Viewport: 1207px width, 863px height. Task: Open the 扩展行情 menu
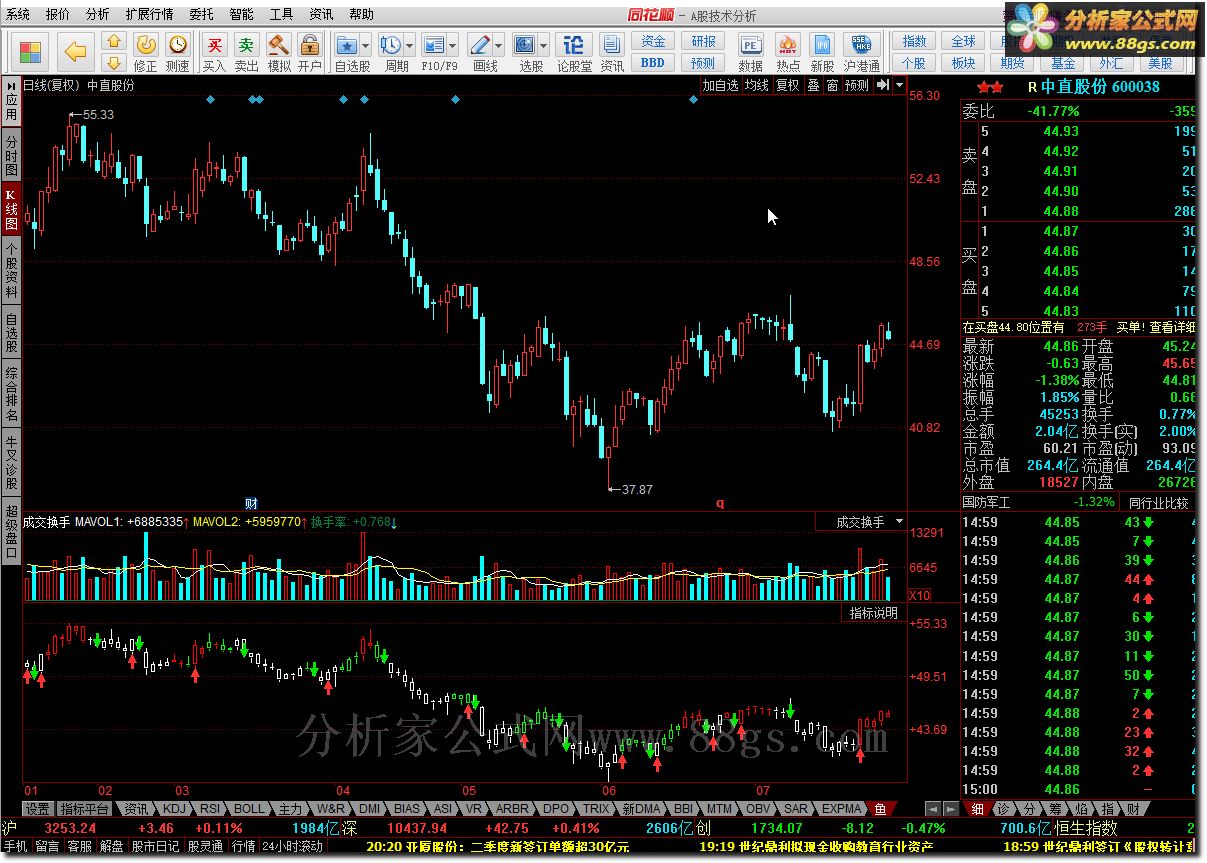tap(149, 15)
